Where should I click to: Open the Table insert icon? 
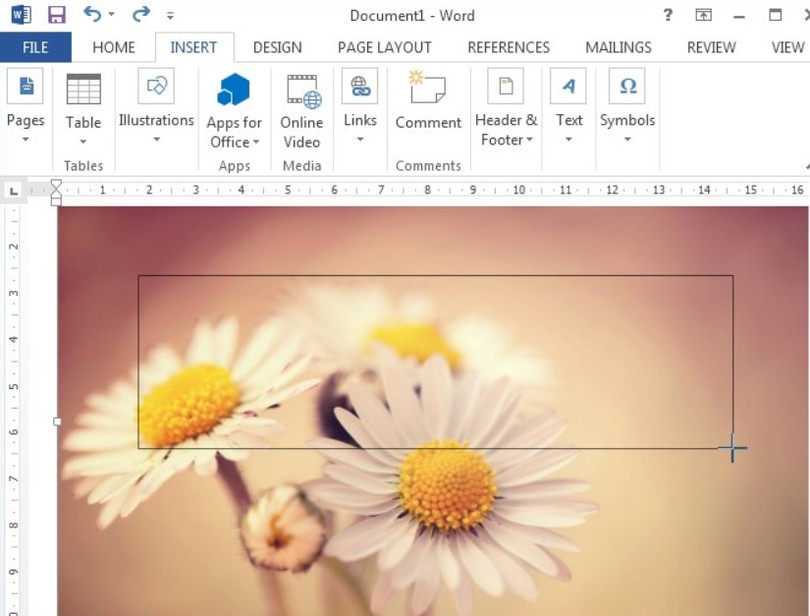pos(83,89)
